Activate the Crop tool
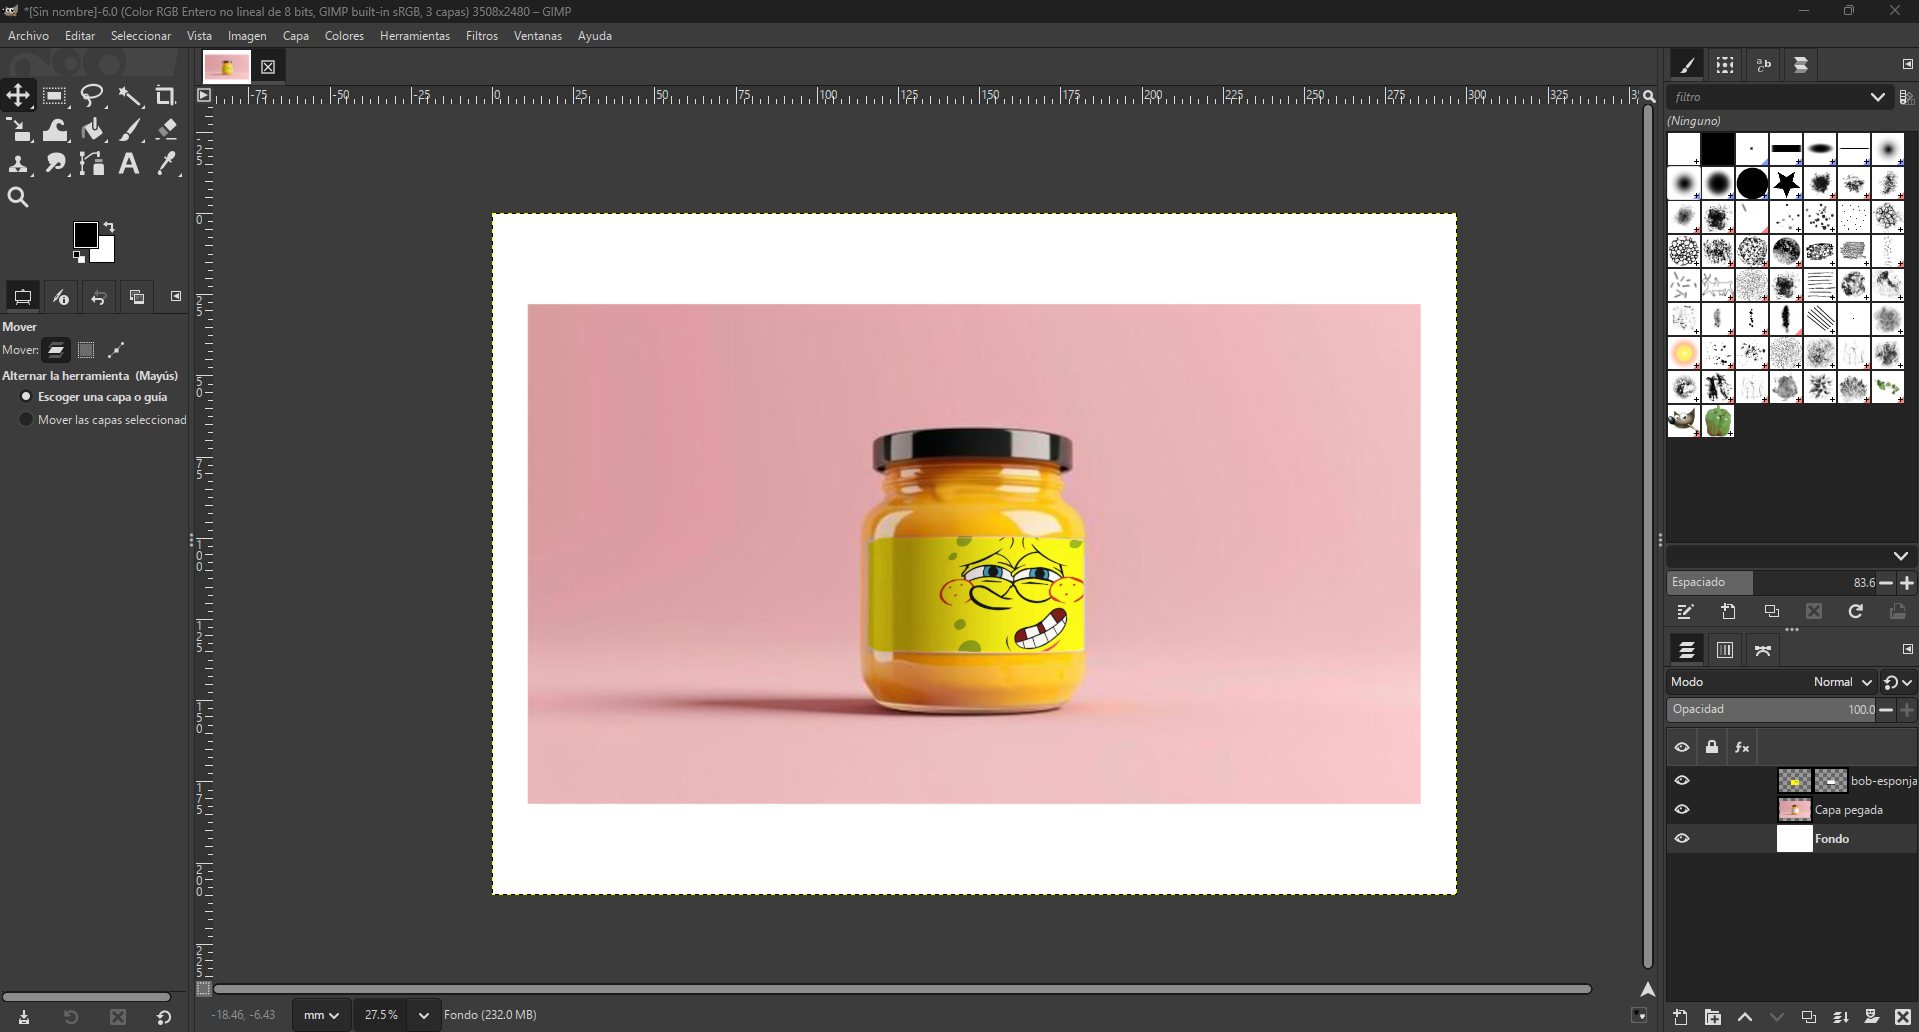Screen dimensions: 1919x1032 (x=166, y=95)
